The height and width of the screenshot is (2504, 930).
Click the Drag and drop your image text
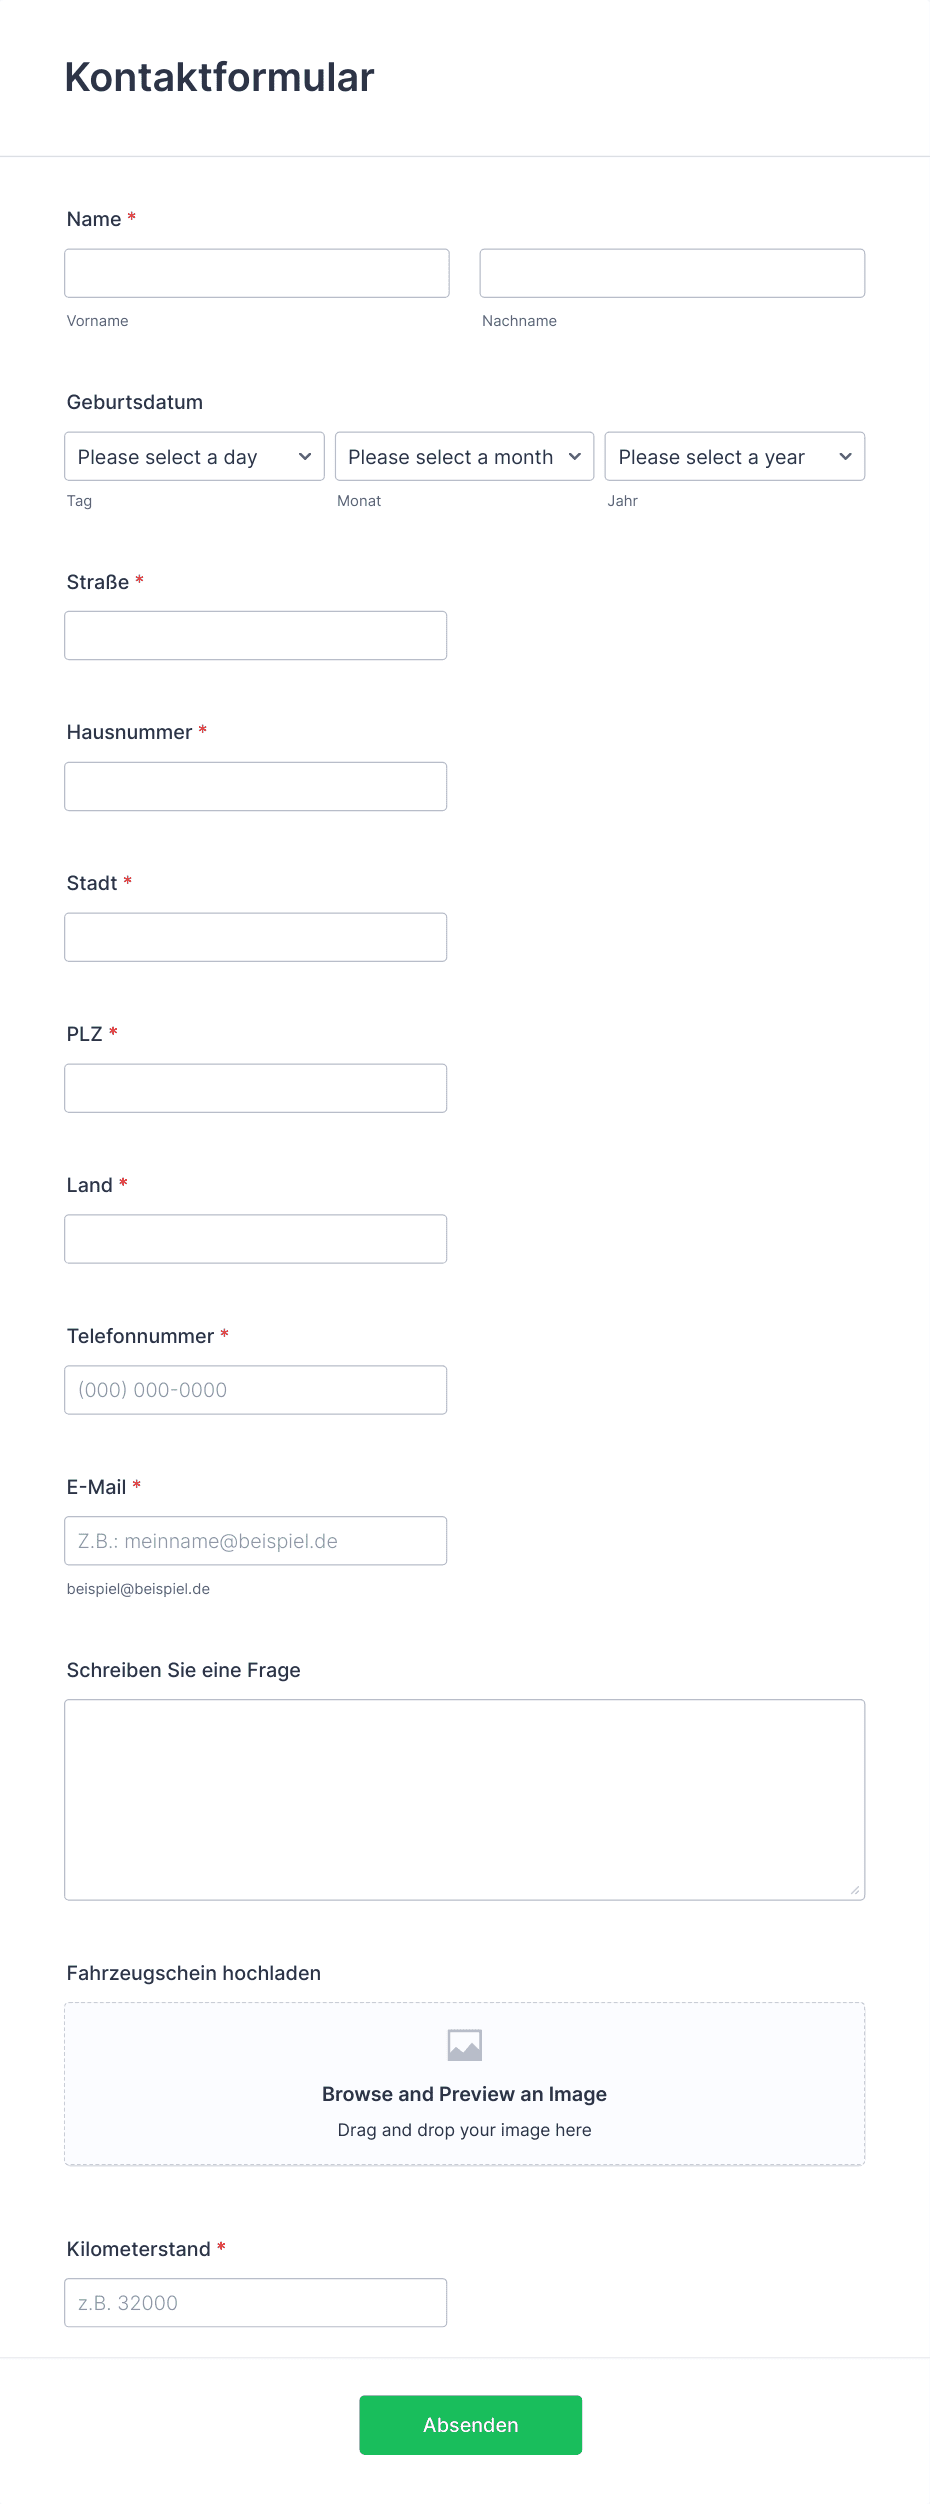[465, 2130]
